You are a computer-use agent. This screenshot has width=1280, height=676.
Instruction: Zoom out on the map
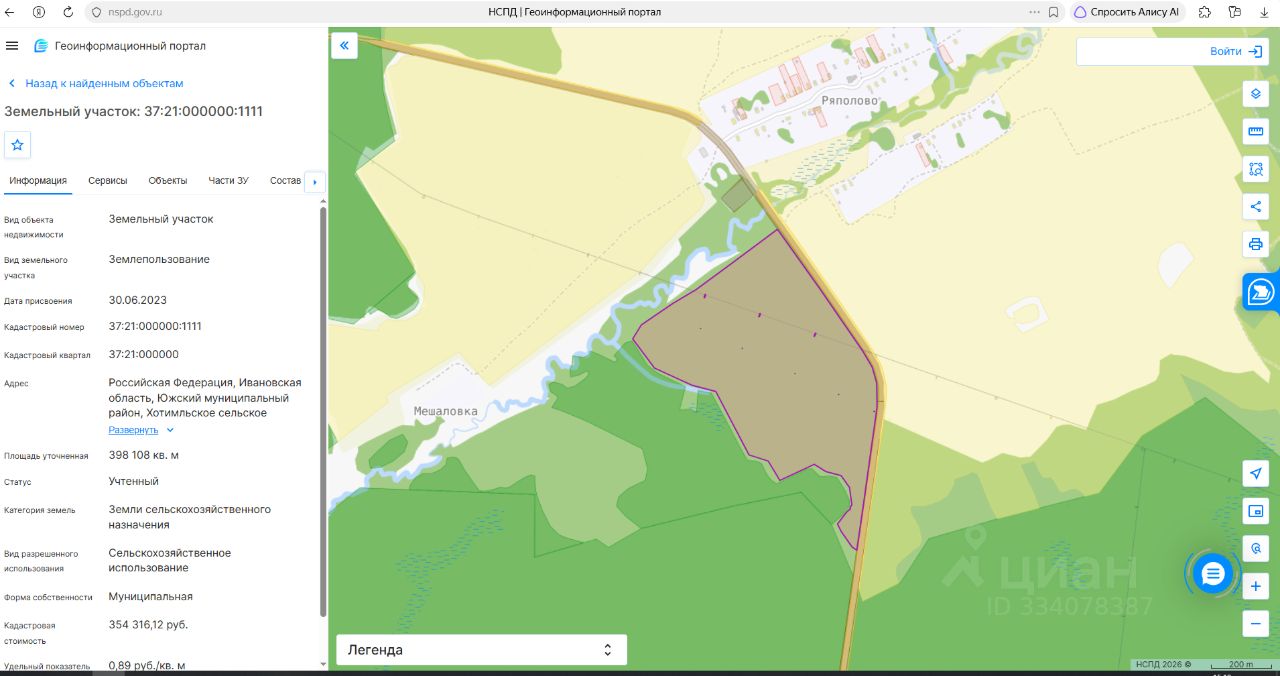[x=1256, y=623]
